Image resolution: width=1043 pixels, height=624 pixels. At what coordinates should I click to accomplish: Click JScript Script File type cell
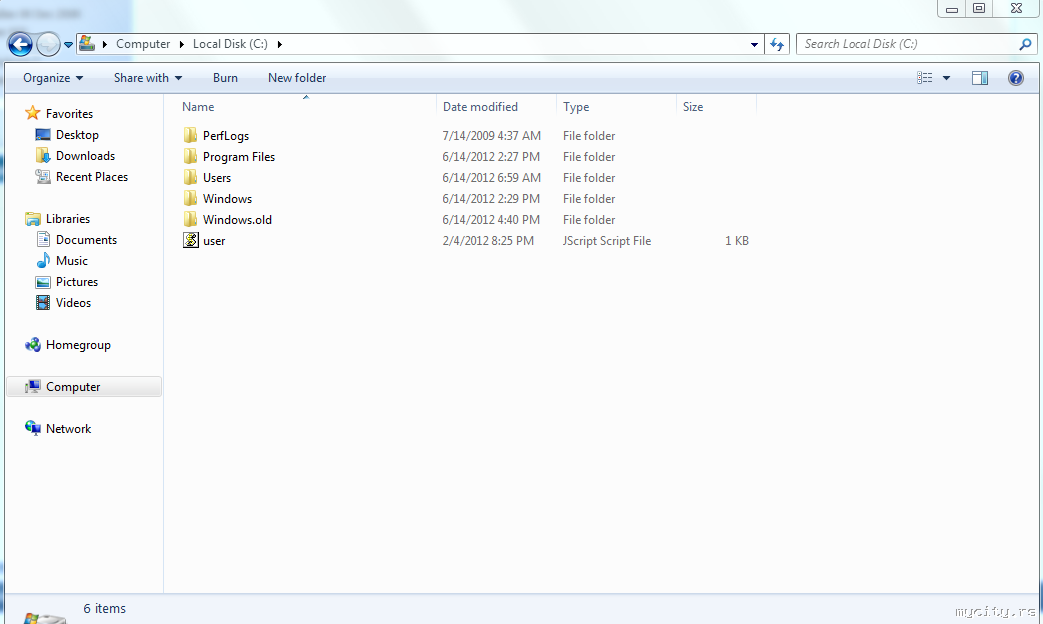point(607,241)
